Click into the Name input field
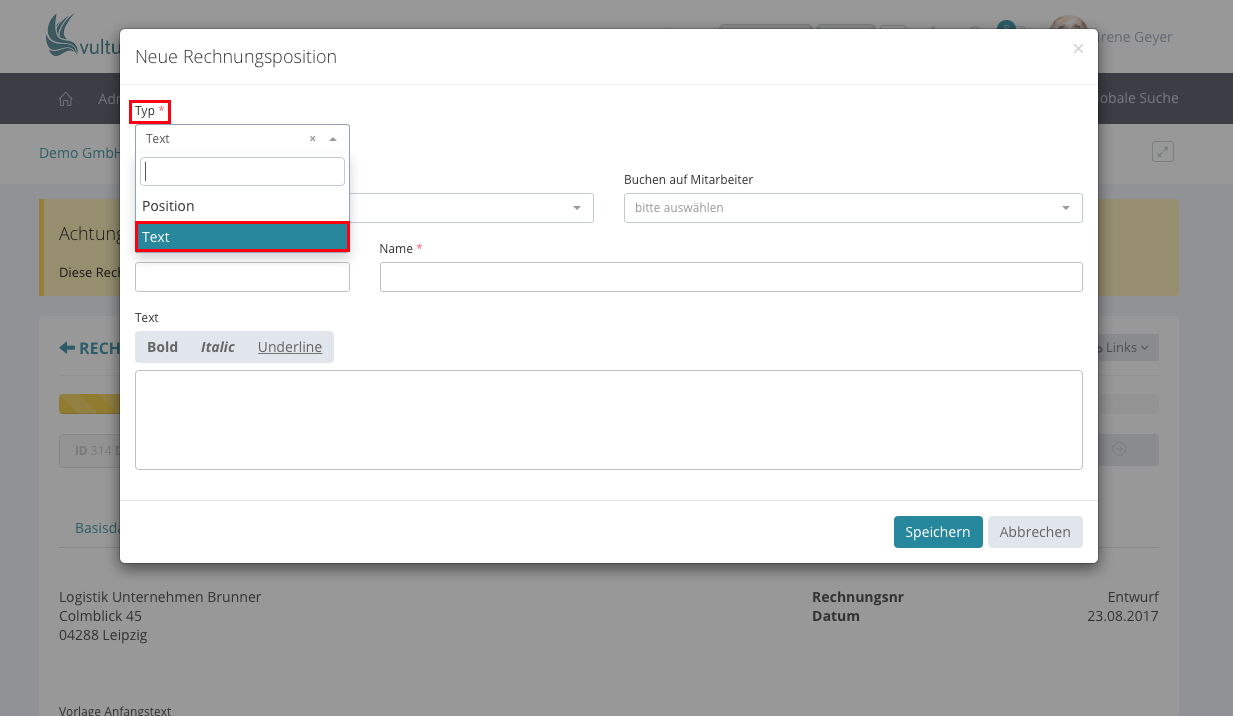The height and width of the screenshot is (716, 1233). [730, 277]
